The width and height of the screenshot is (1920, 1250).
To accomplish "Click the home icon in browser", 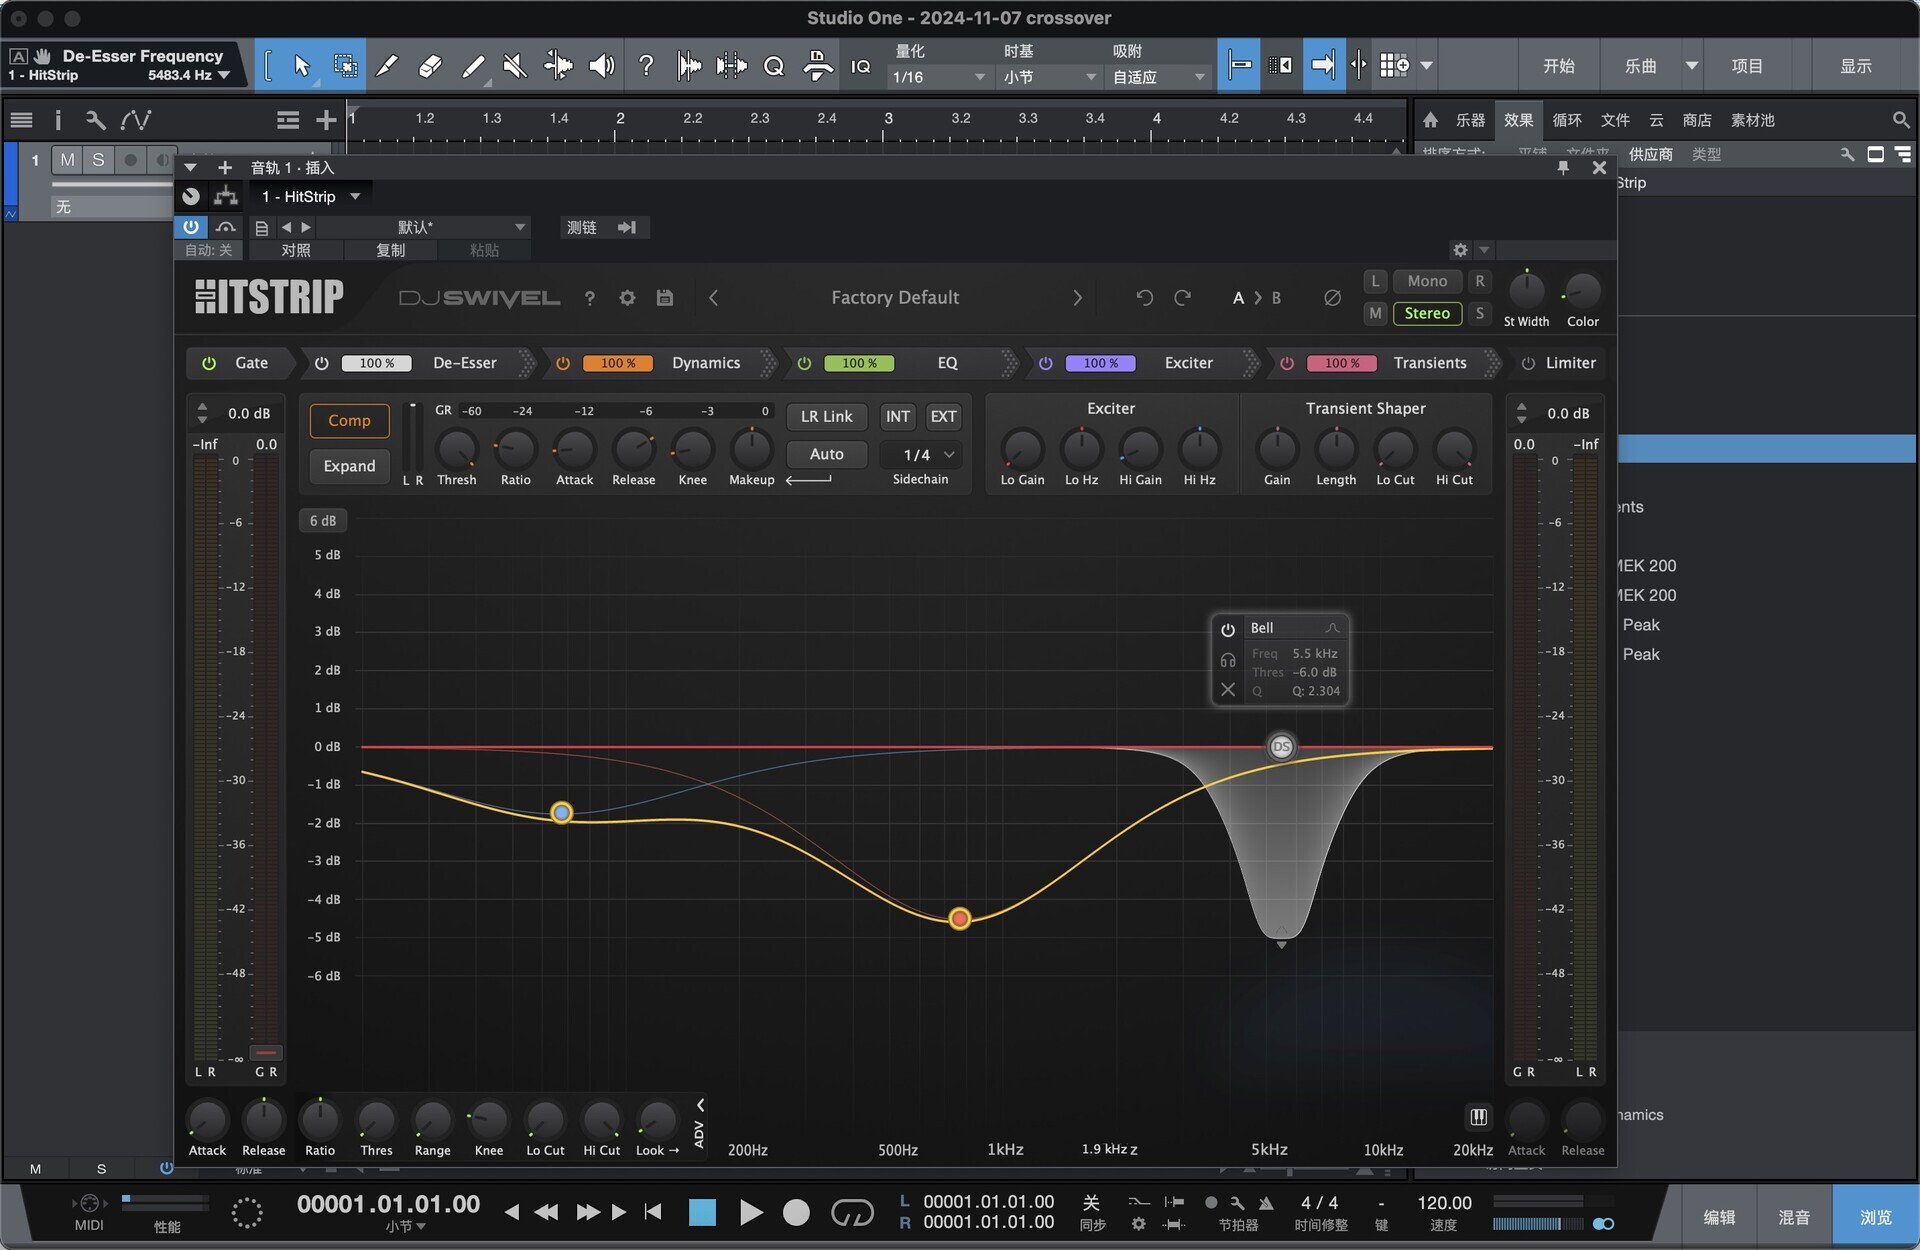I will [x=1430, y=120].
